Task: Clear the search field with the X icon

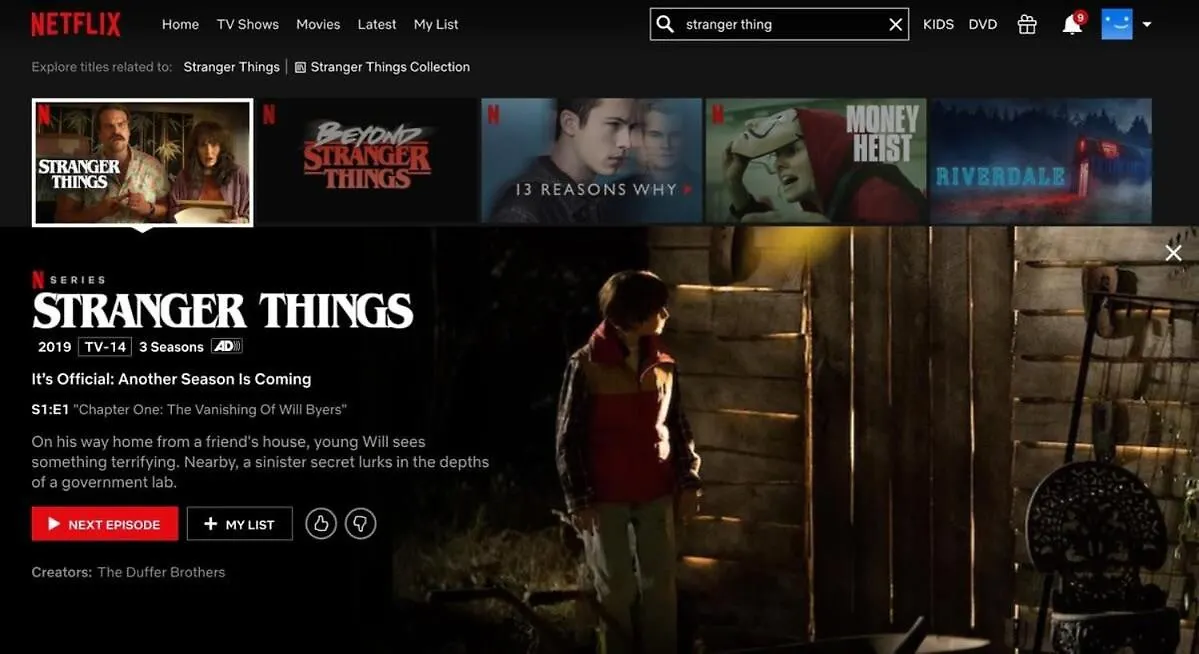Action: (895, 24)
